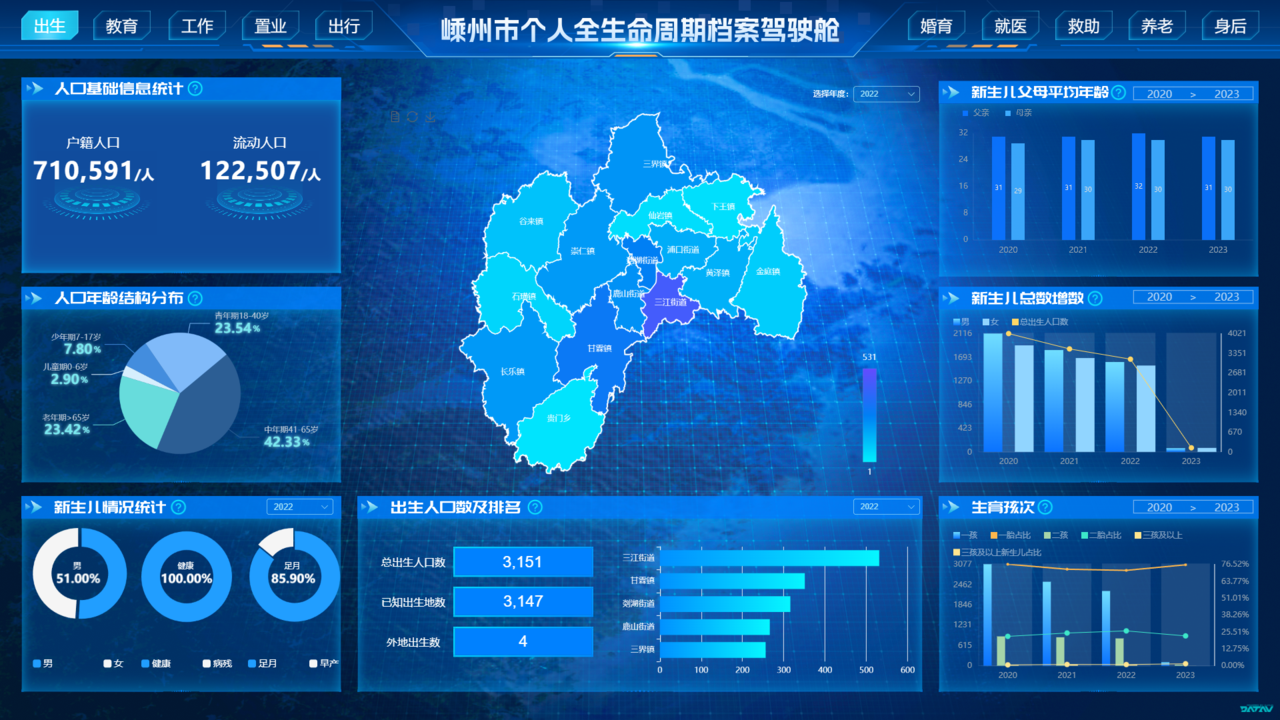The image size is (1280, 720).
Task: Switch to the 就医 tab
Action: coord(1010,26)
